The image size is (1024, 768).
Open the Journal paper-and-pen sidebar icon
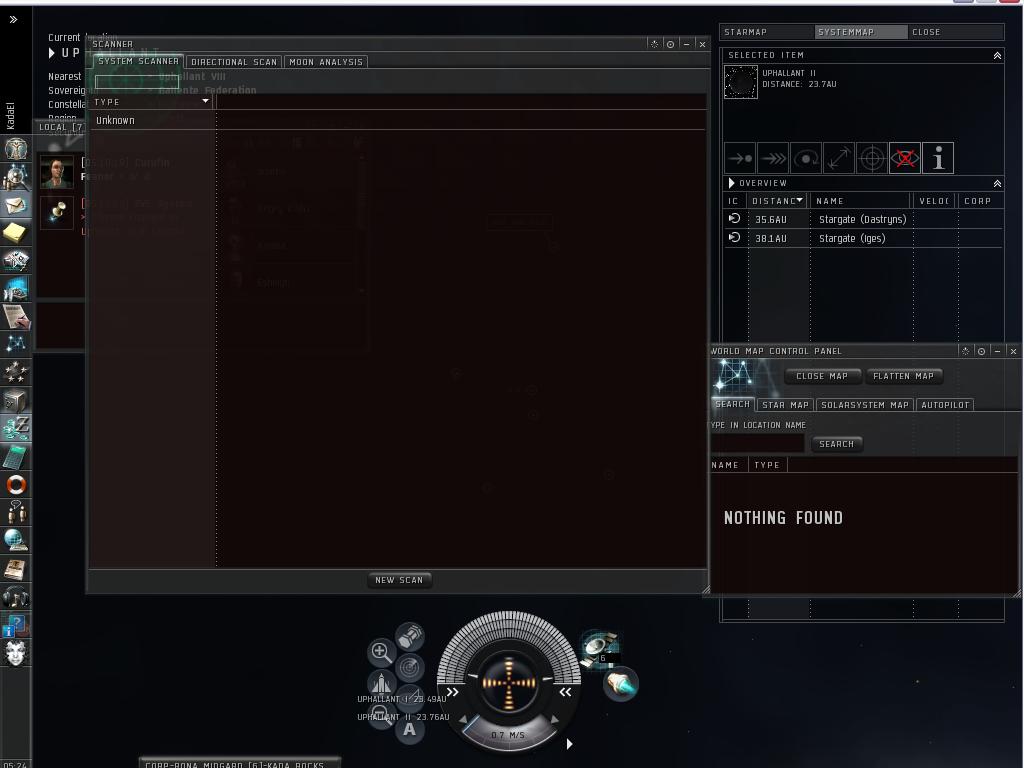pyautogui.click(x=16, y=317)
